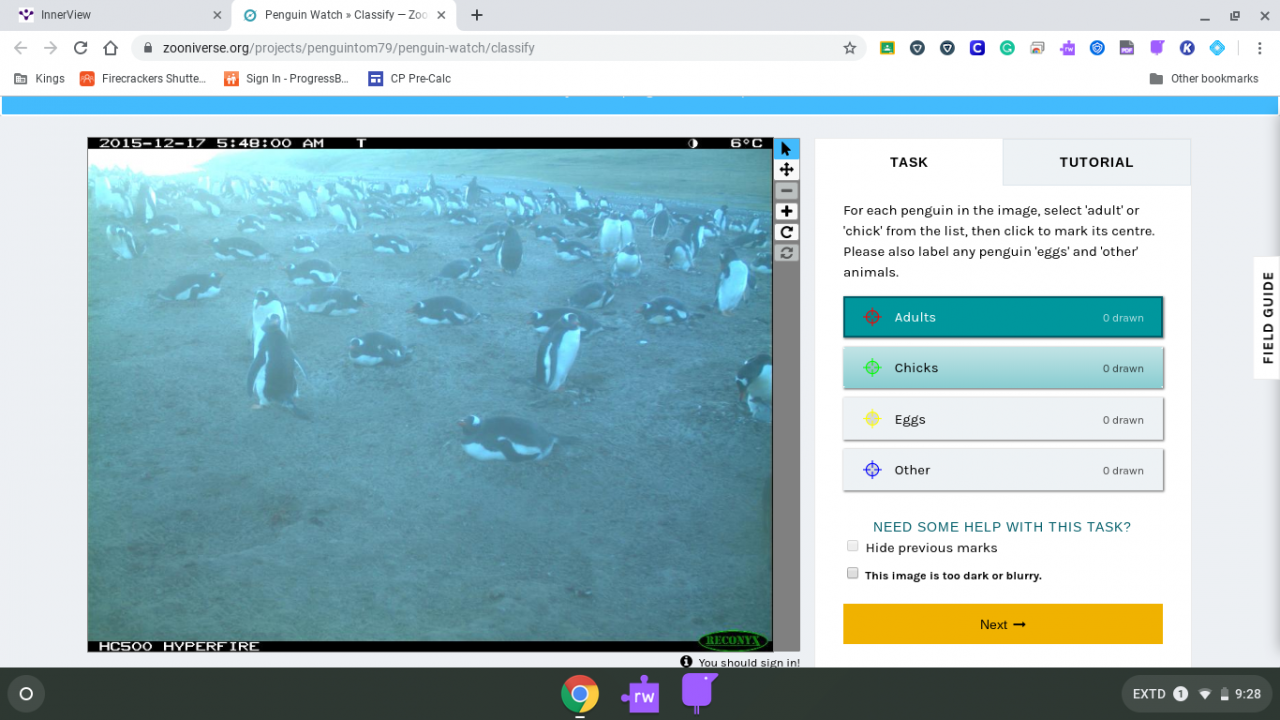
Task: Toggle Hide previous marks checkbox
Action: (853, 546)
